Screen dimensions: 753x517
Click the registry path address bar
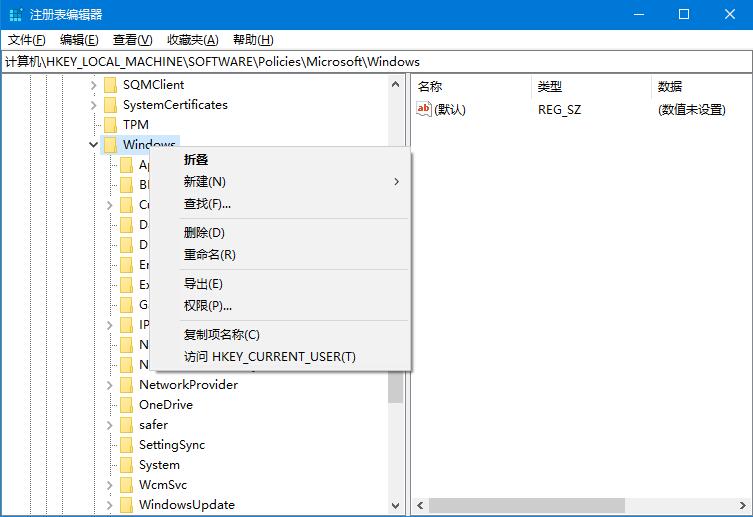[x=376, y=62]
